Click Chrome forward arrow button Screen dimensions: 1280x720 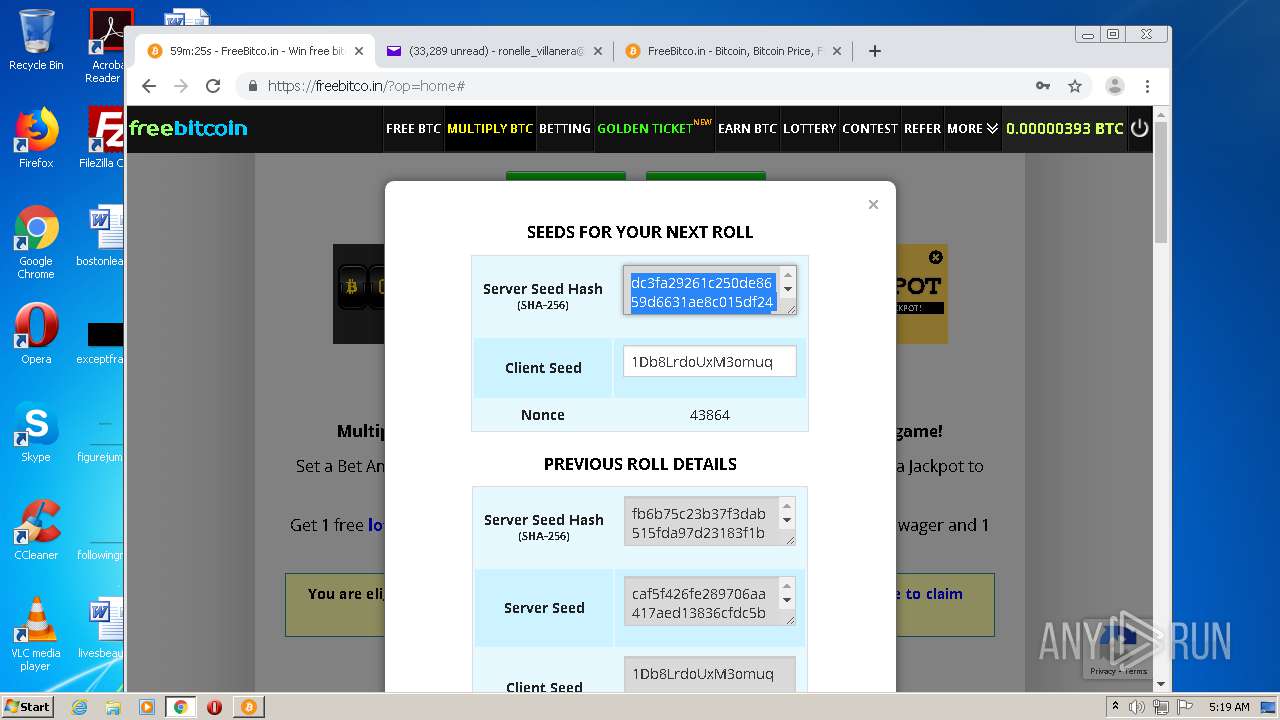coord(181,86)
